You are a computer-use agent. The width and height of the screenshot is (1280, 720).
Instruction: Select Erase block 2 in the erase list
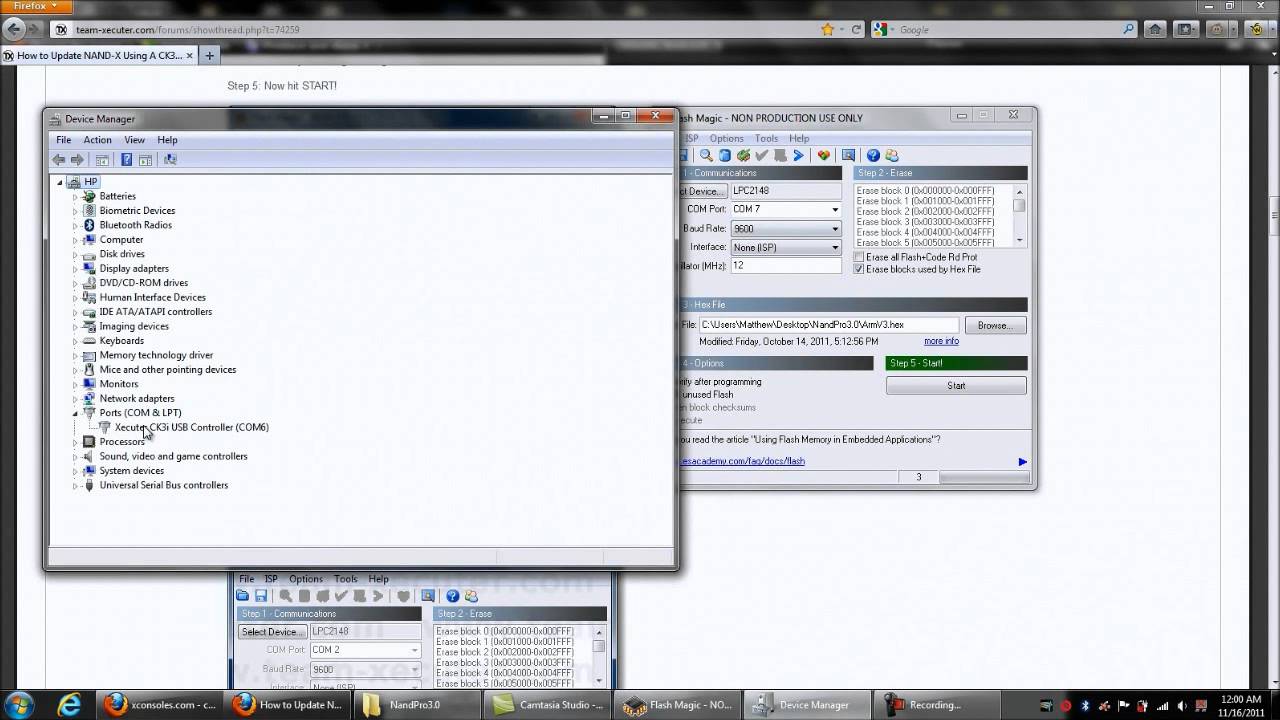coord(925,212)
